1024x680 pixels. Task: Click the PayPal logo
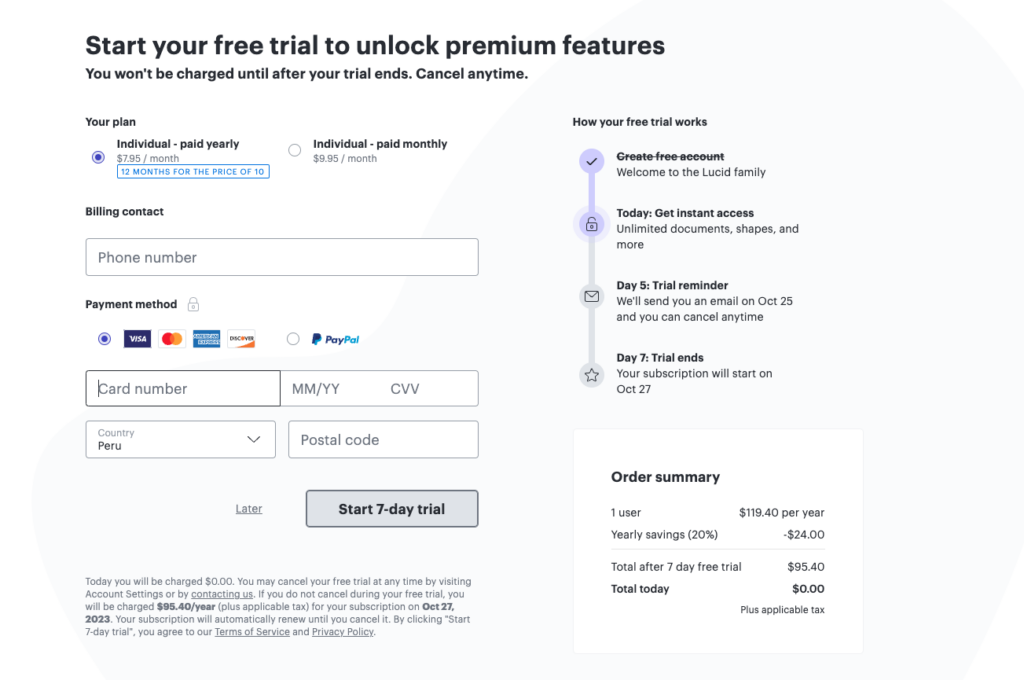click(336, 339)
